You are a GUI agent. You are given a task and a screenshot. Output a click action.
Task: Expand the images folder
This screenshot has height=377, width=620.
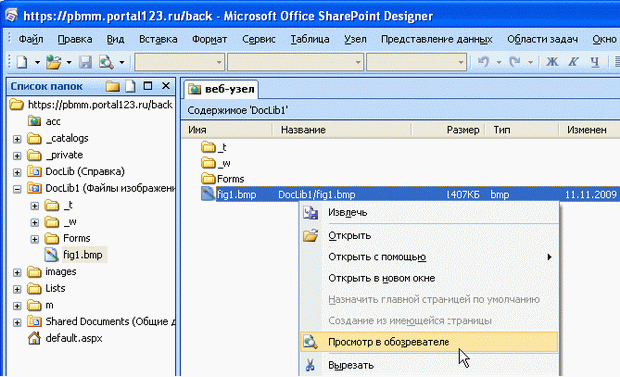coord(17,272)
